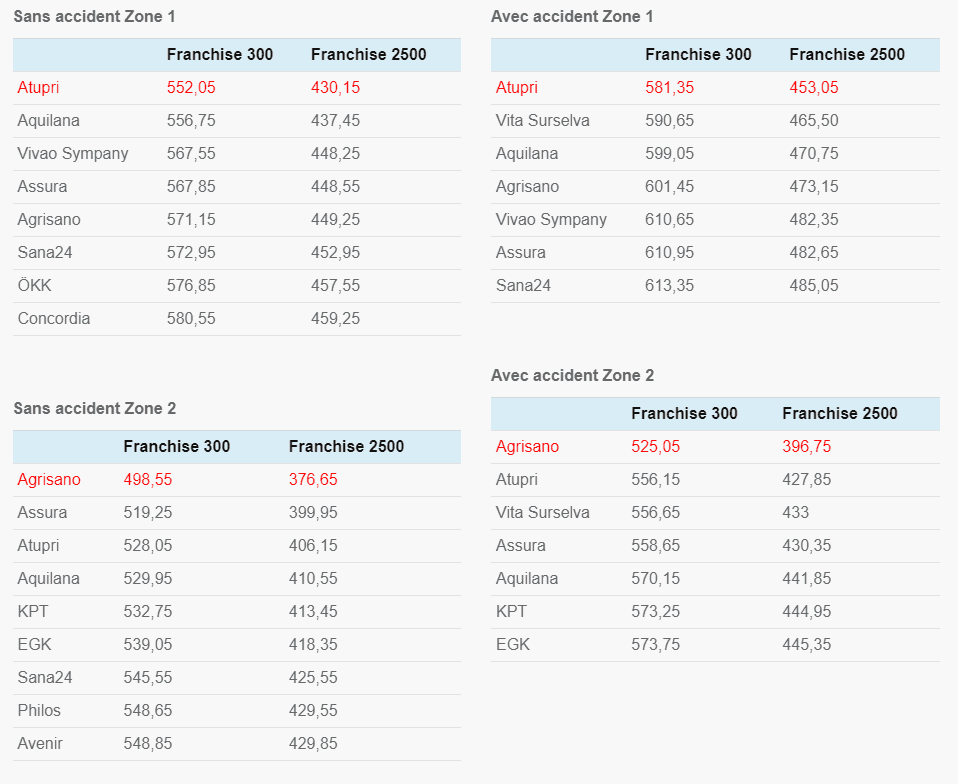Click "Agrisano" in Avec accident Zone 1 table
The image size is (958, 784).
coord(527,186)
